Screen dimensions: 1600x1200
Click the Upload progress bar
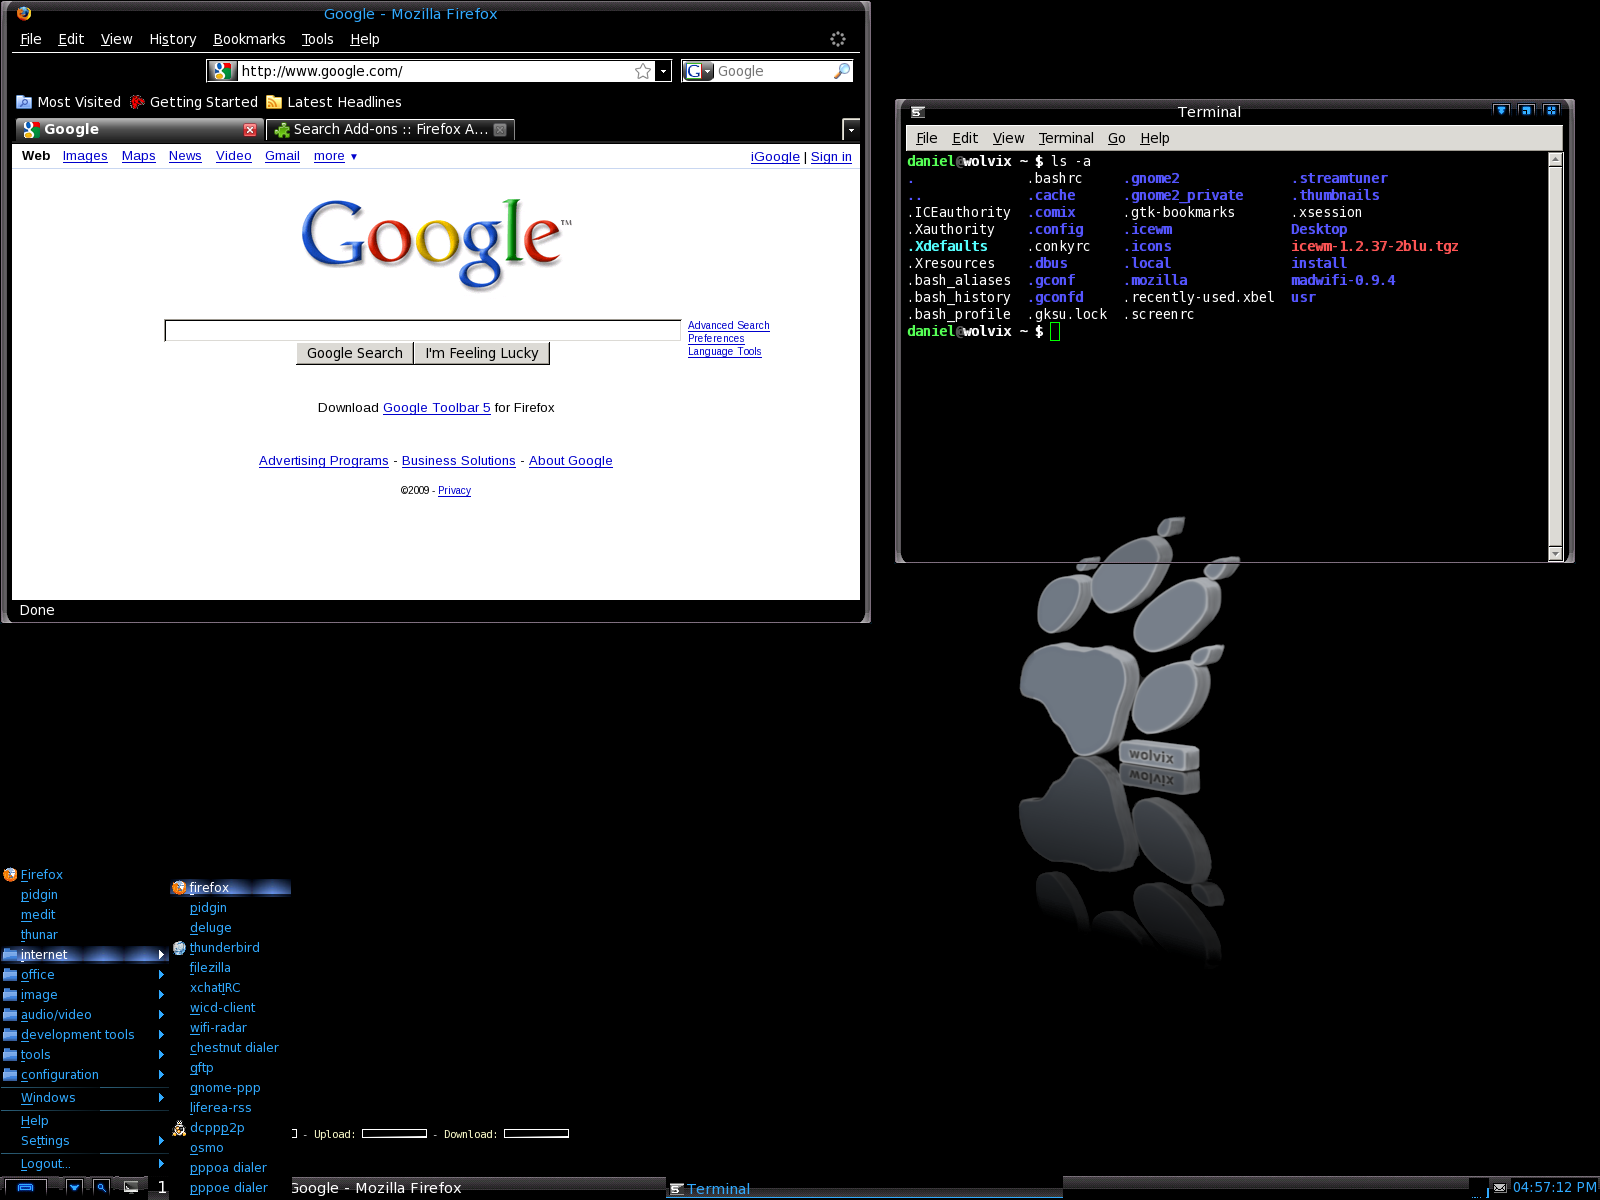tap(394, 1134)
